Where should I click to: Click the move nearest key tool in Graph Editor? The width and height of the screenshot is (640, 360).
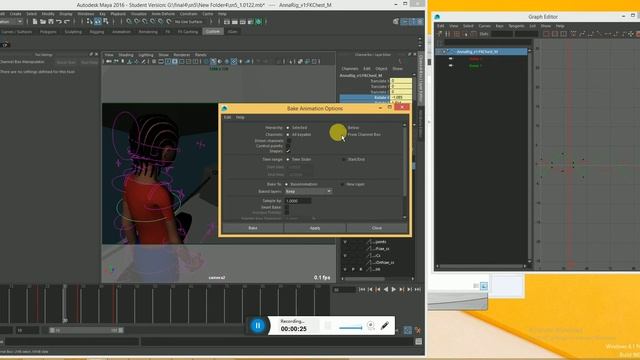click(x=440, y=34)
